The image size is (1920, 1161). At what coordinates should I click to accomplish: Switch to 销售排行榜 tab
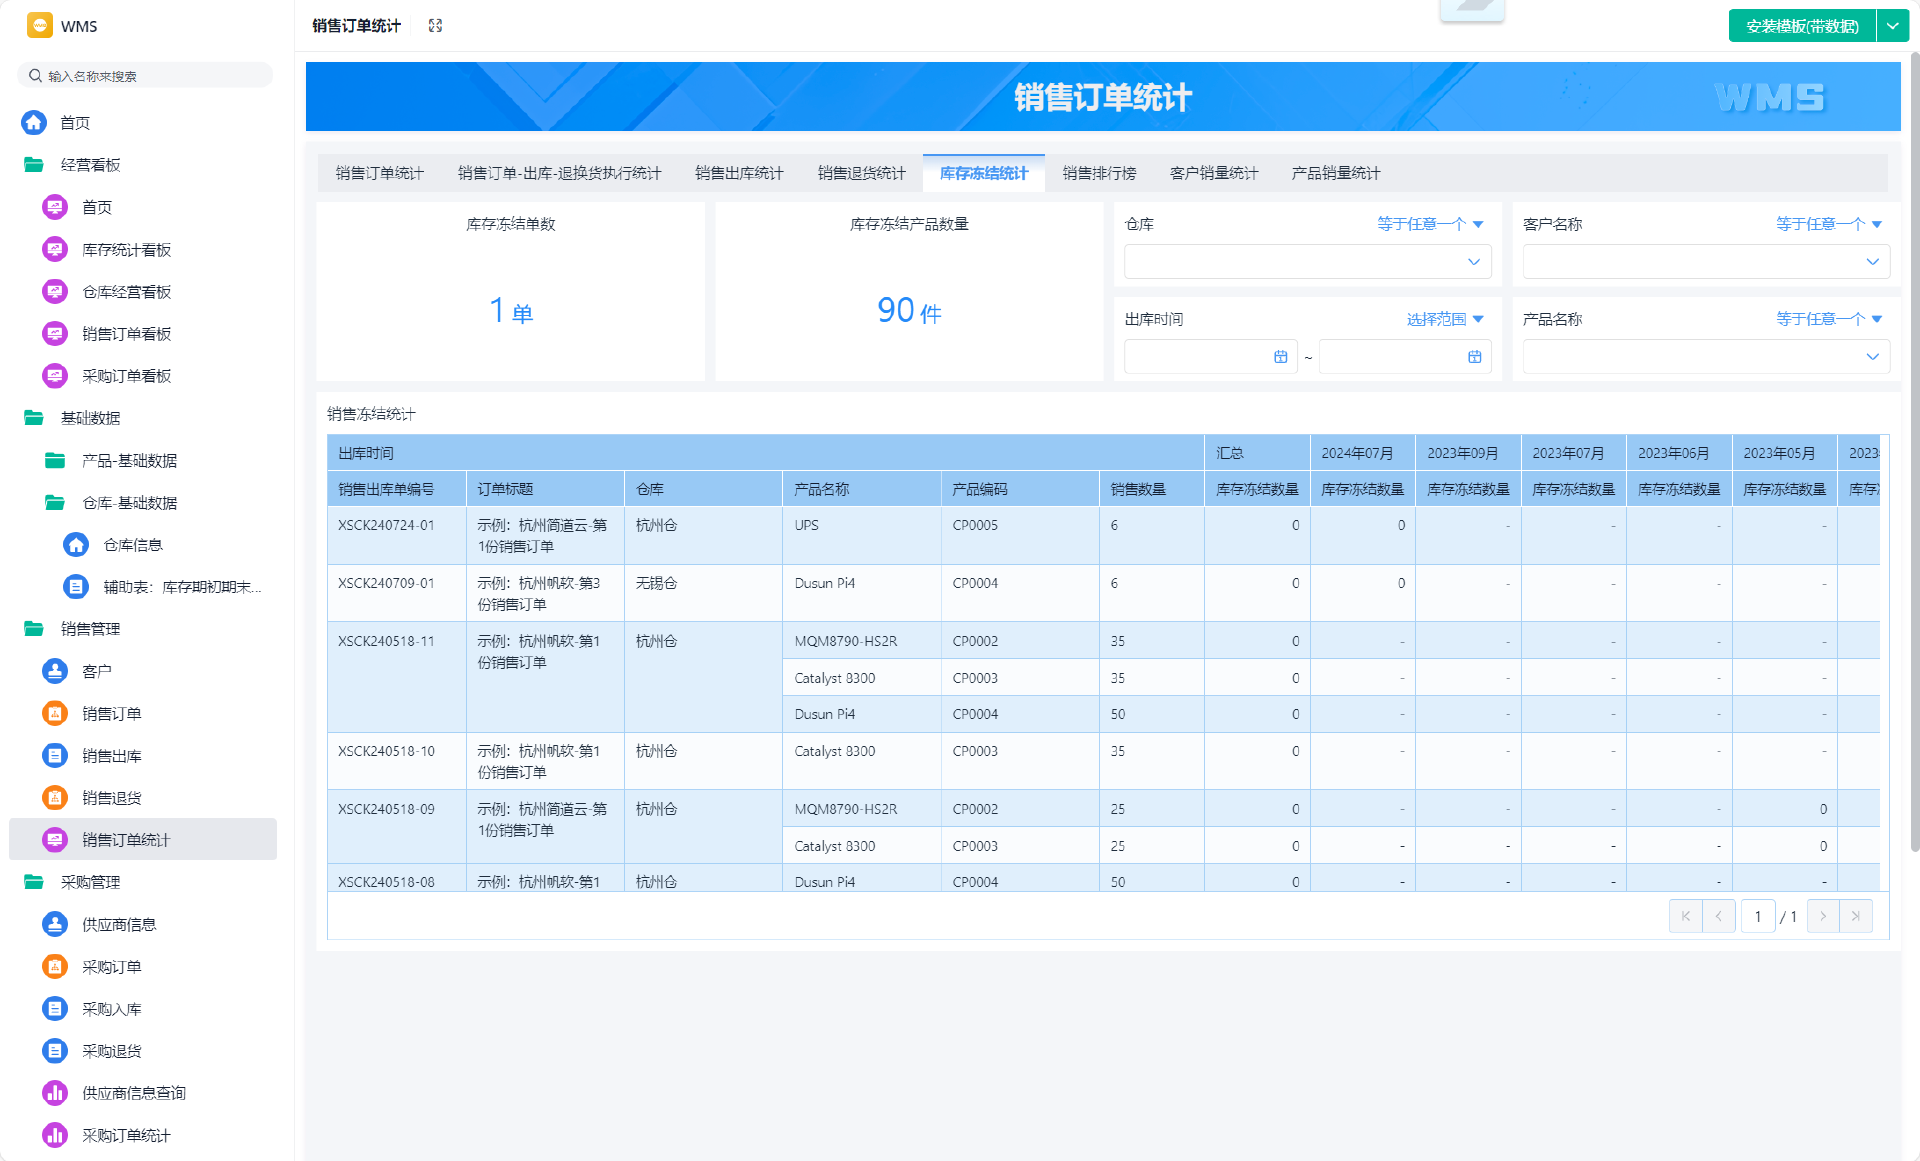1099,173
